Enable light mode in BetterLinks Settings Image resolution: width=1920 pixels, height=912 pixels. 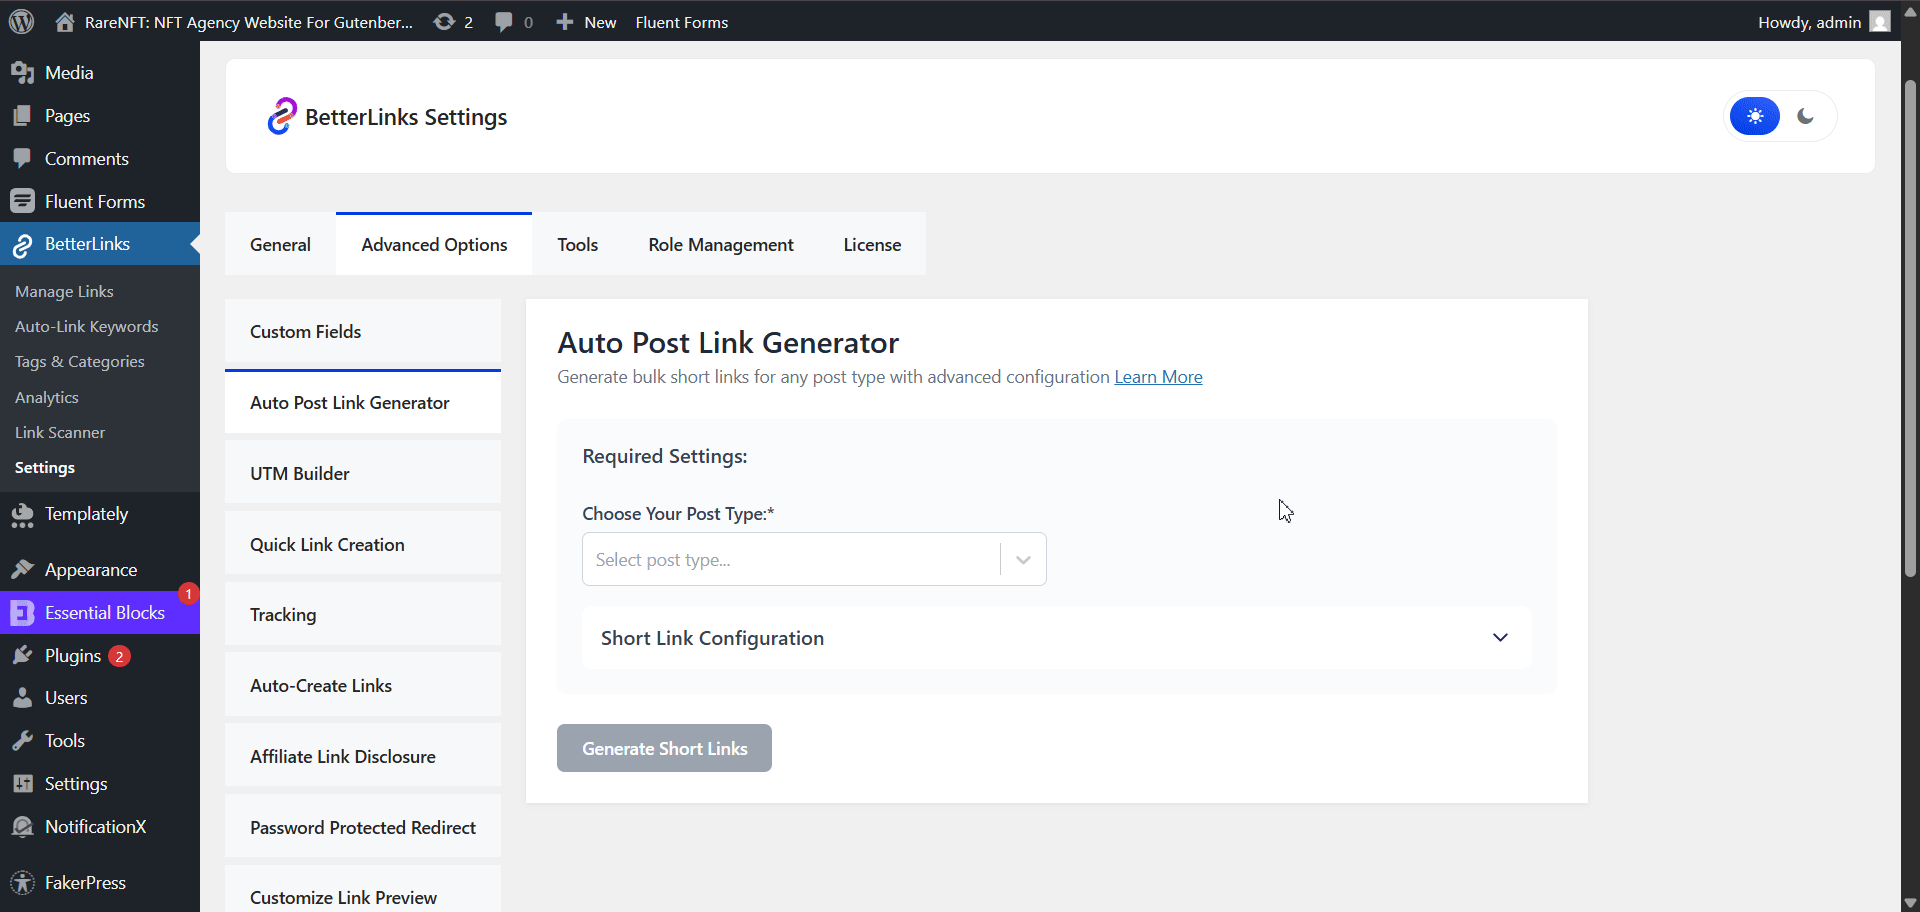[x=1755, y=115]
